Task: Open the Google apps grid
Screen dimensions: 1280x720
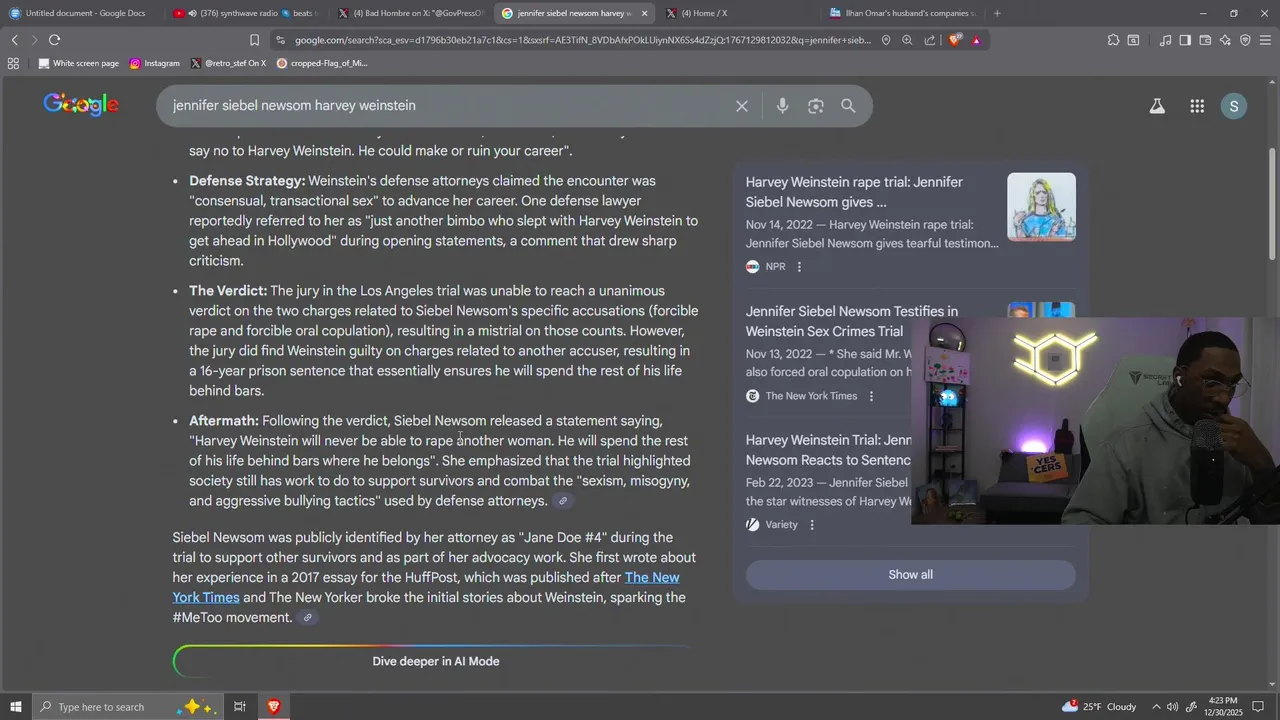Action: (1197, 106)
